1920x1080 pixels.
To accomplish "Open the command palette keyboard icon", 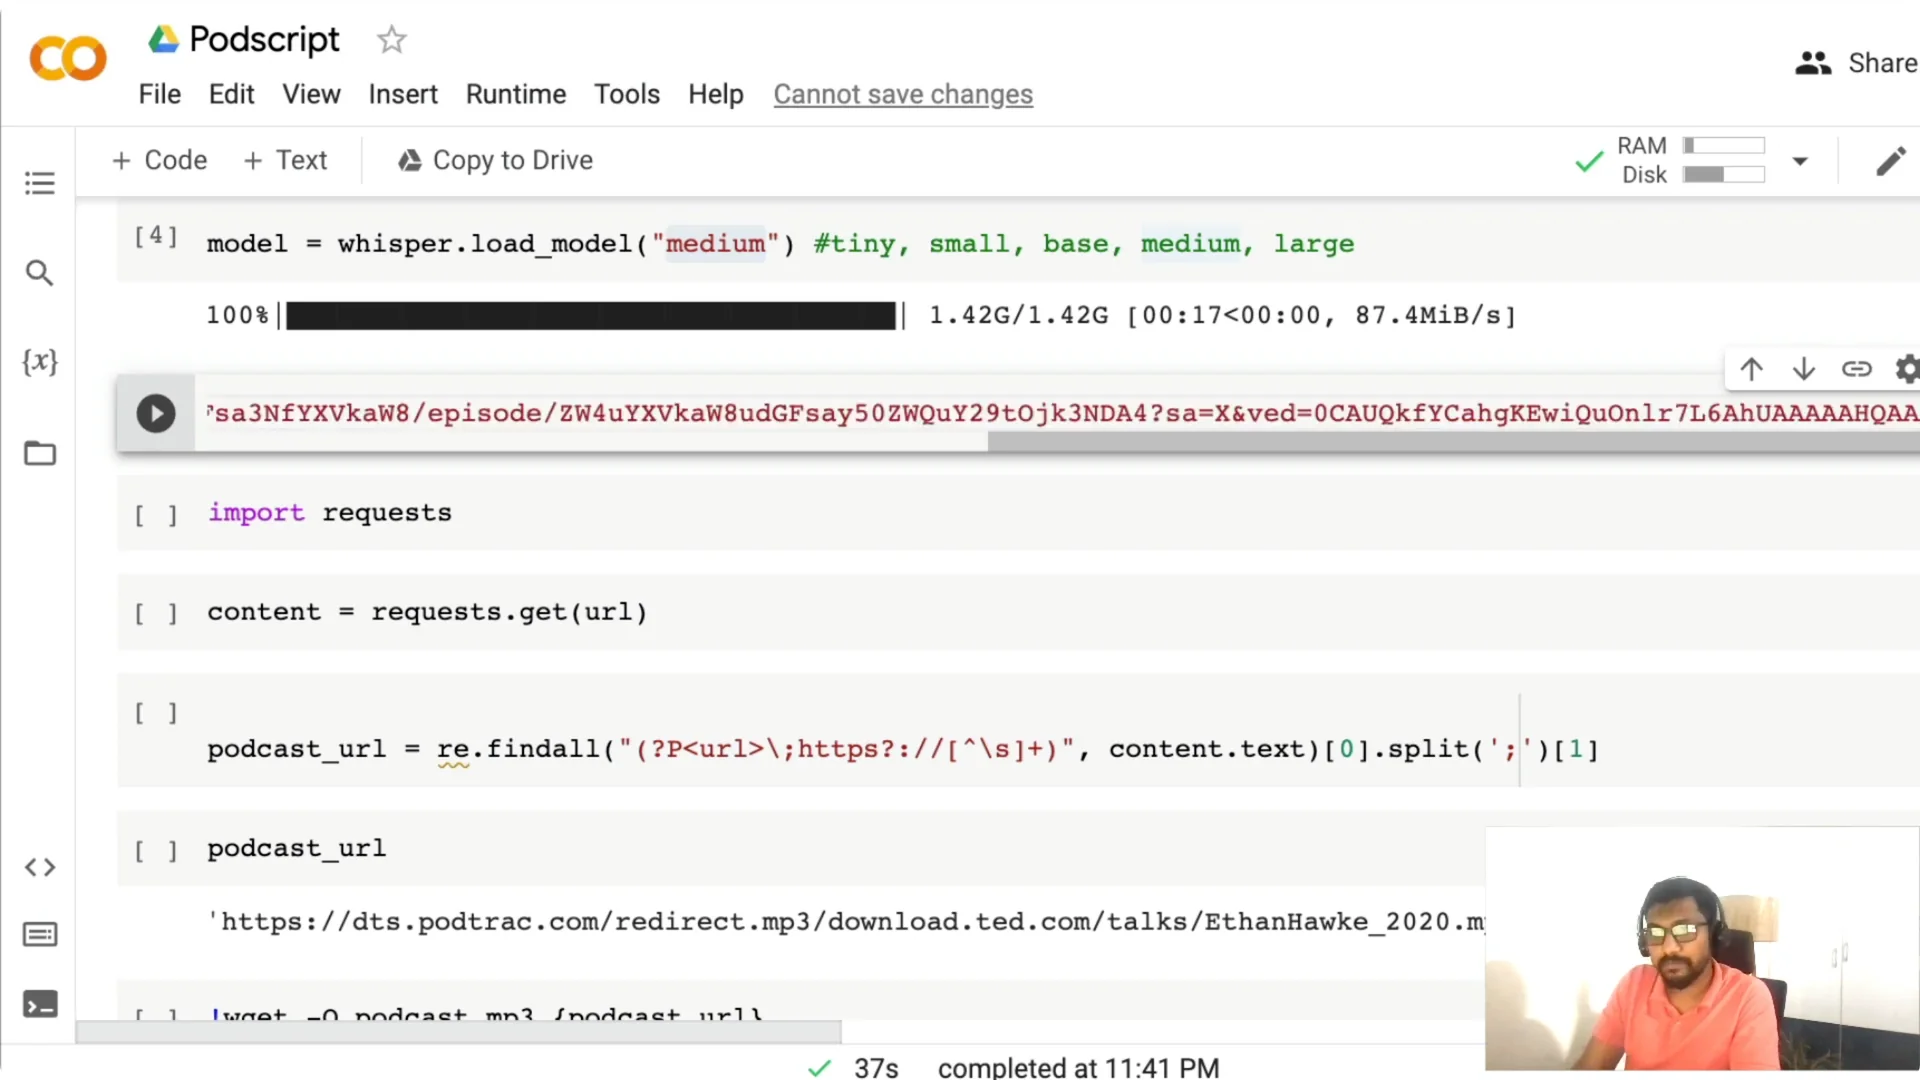I will pos(40,934).
